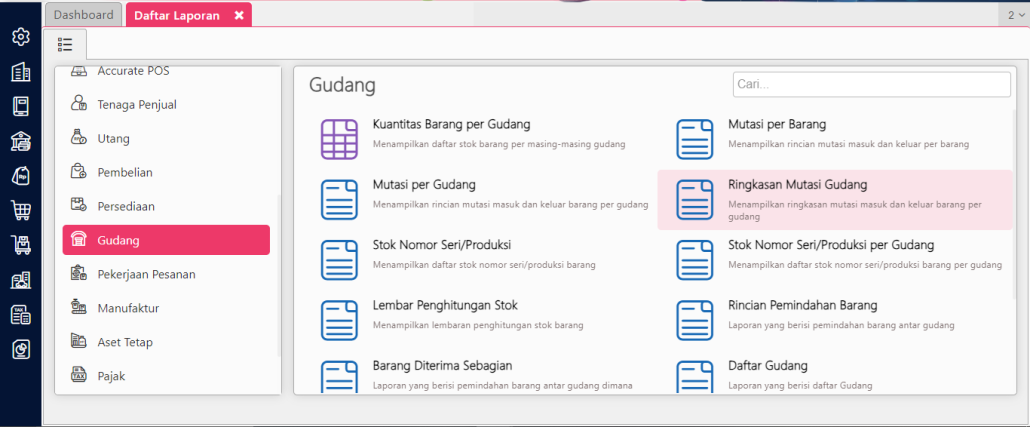
Task: Open the general ledger book icon
Action: (x=20, y=106)
